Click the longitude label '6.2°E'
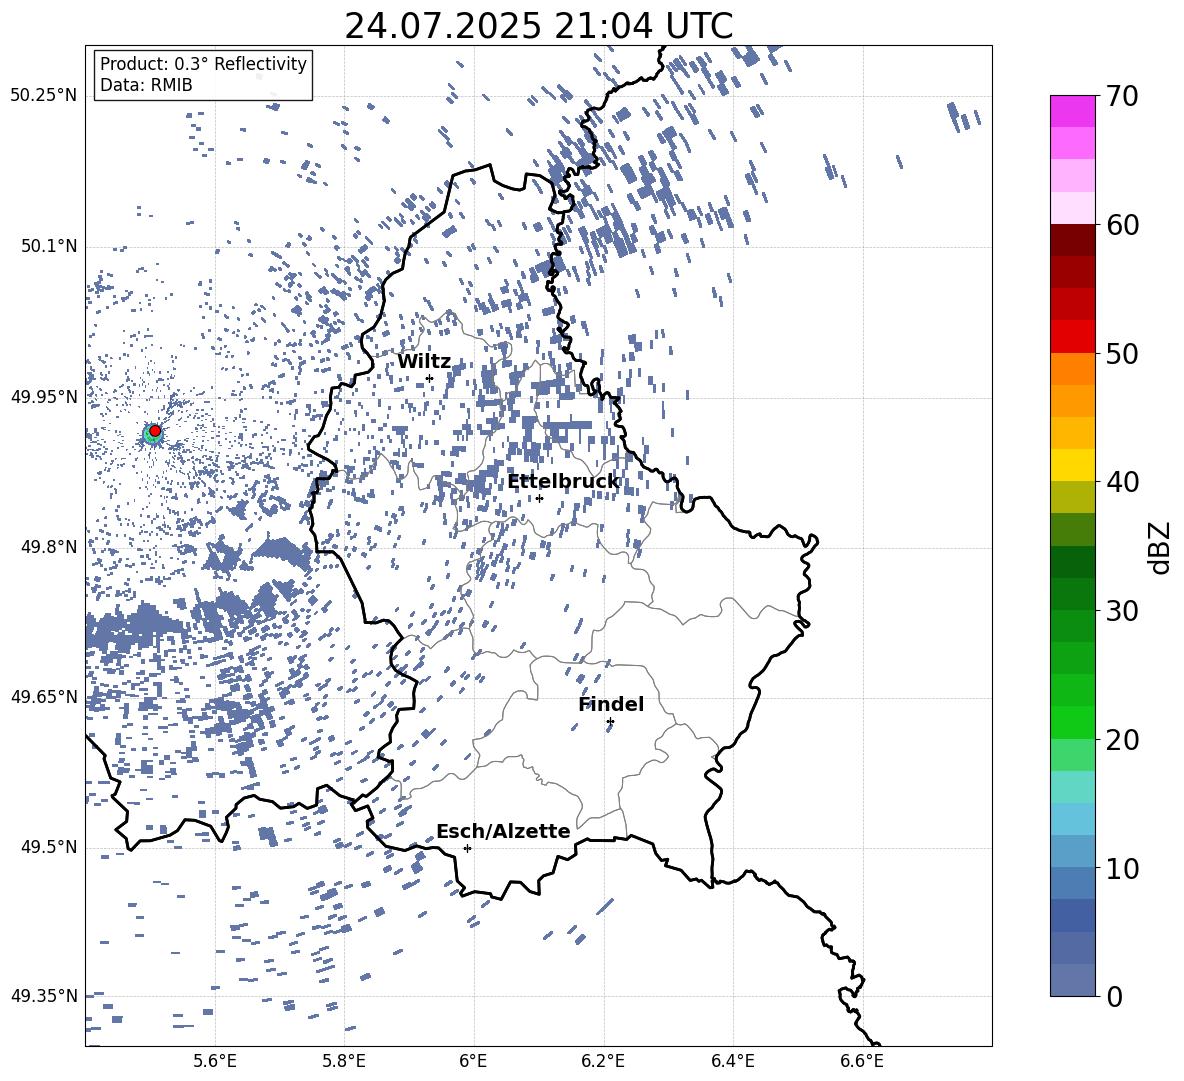The image size is (1184, 1081). 603,1061
